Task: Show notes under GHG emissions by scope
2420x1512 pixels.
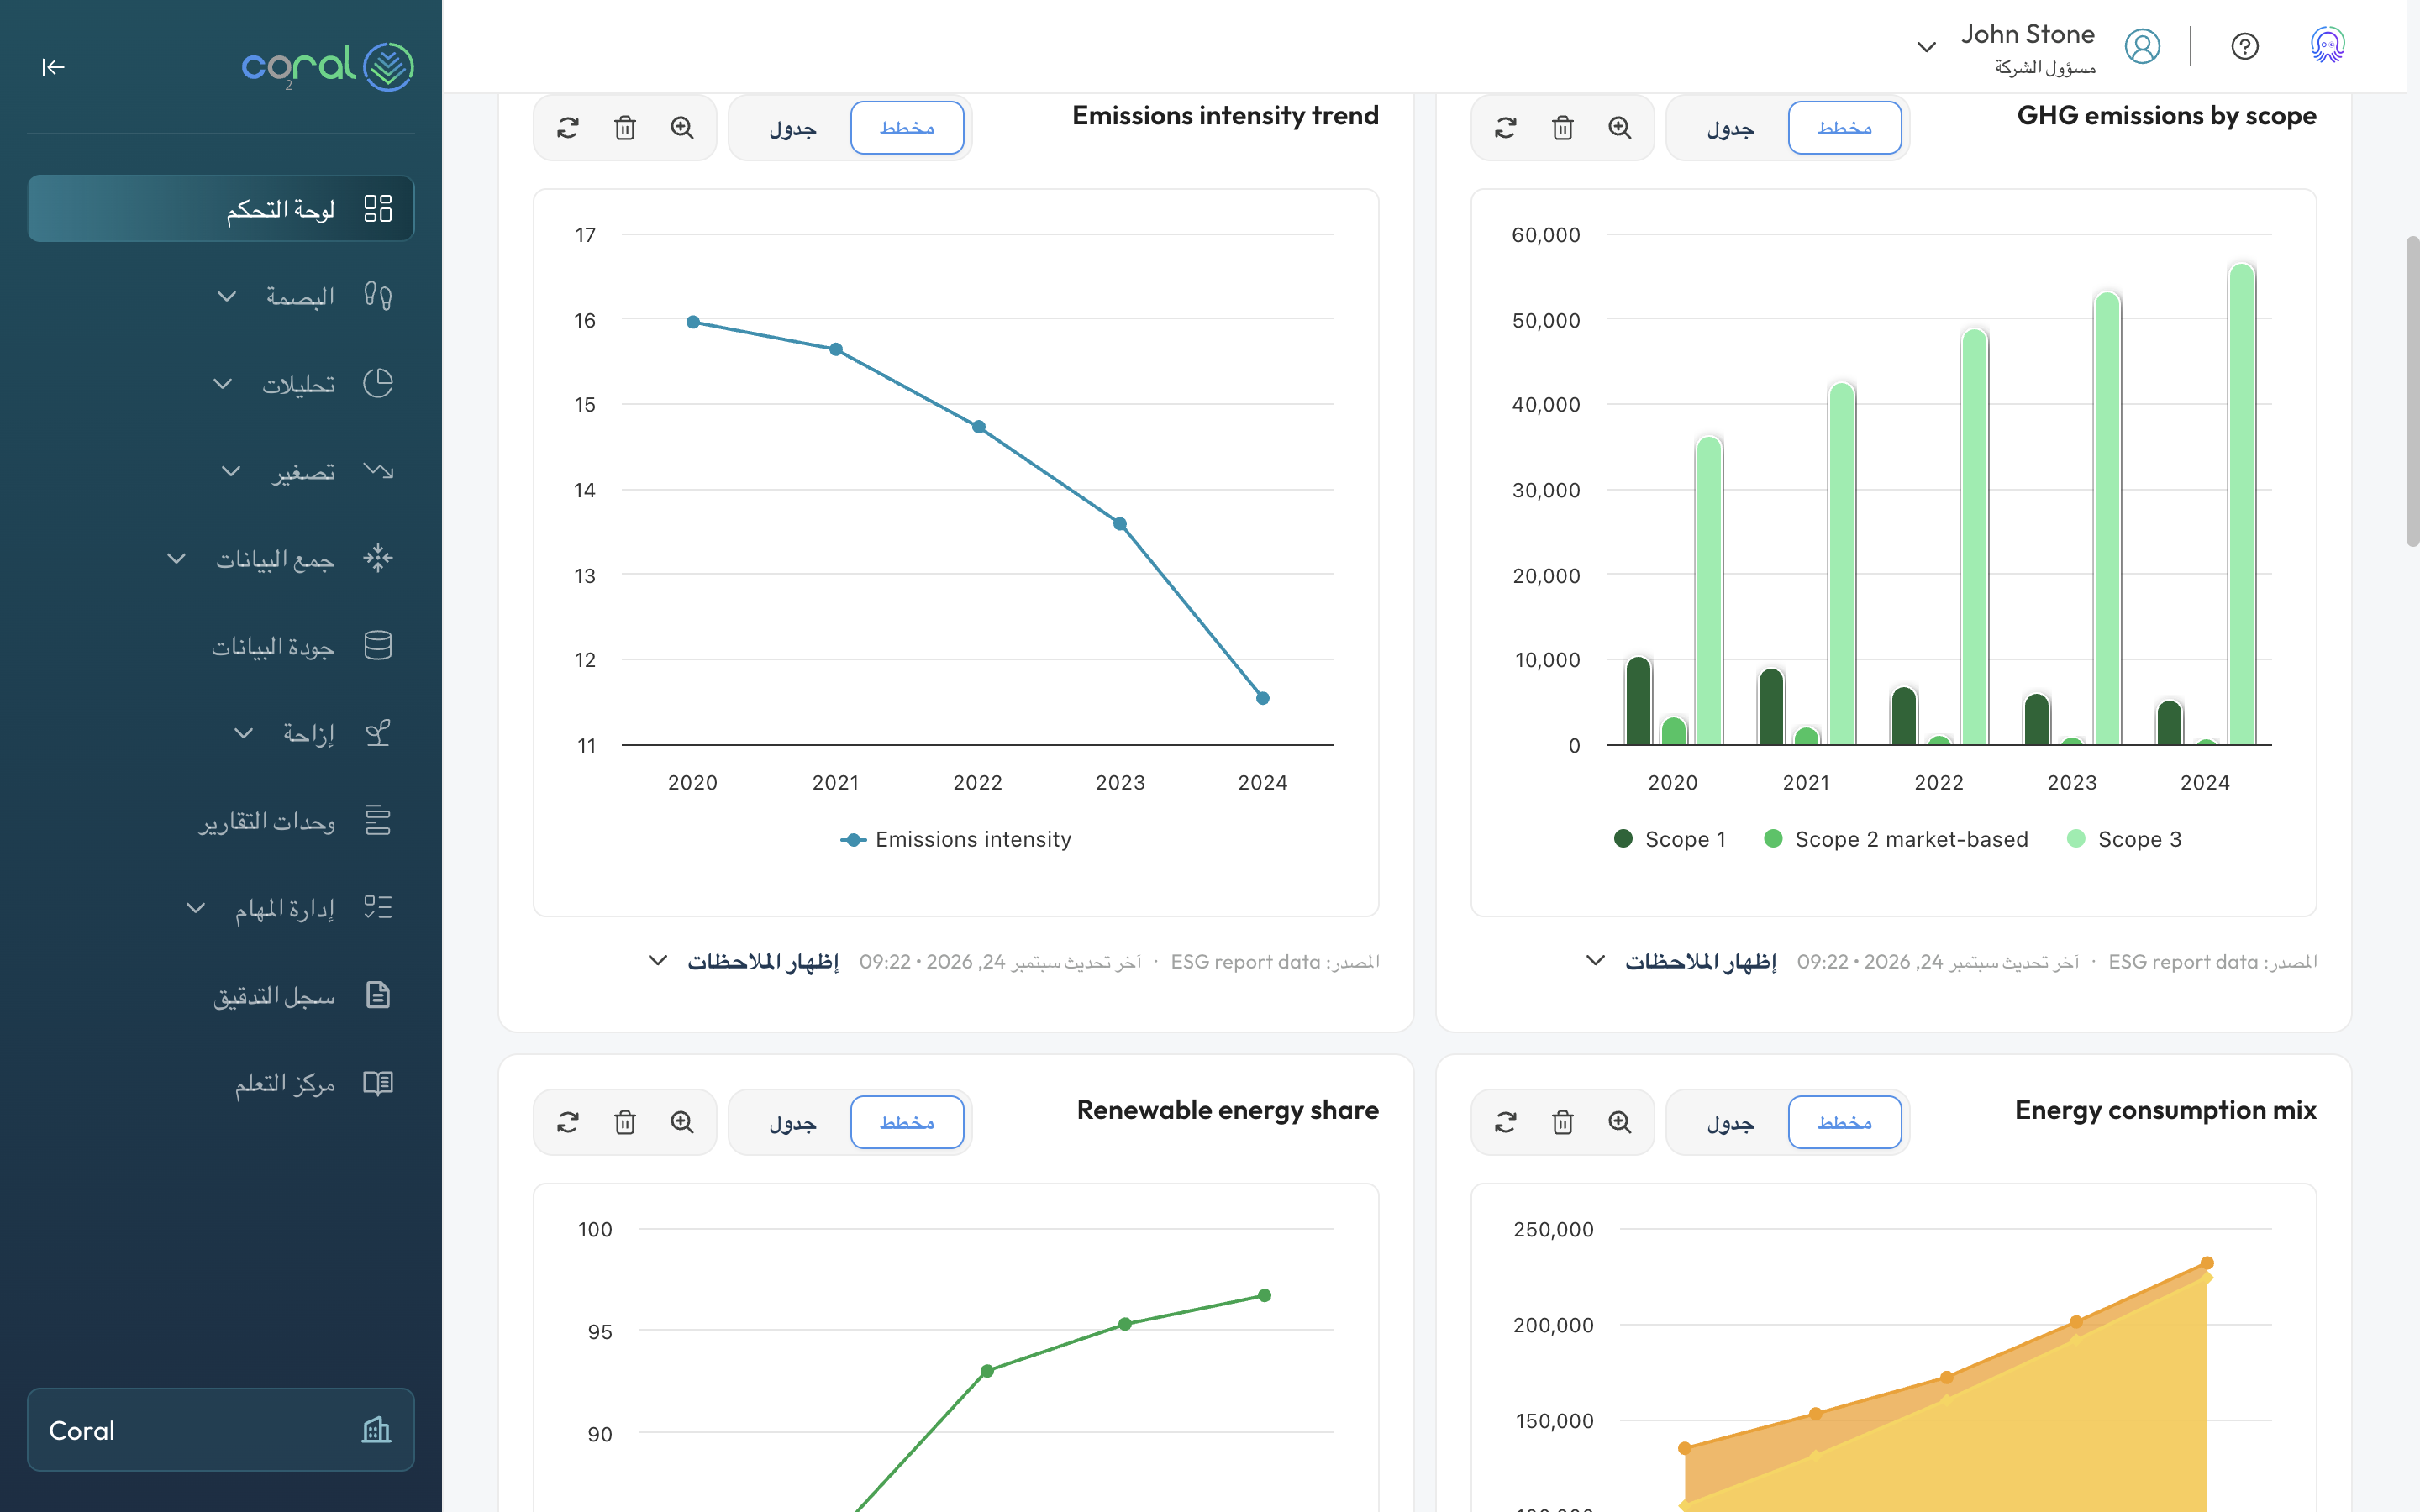Action: pos(1681,961)
